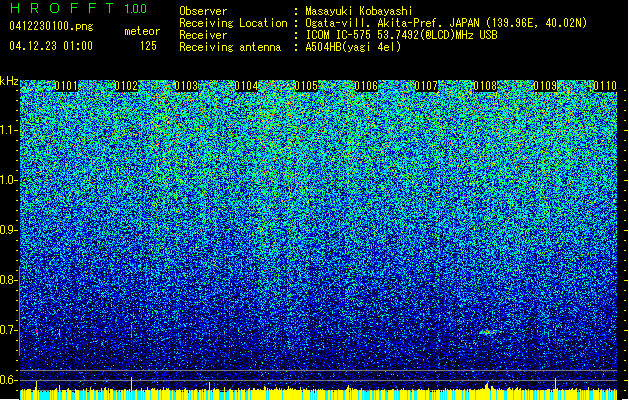Image resolution: width=629 pixels, height=400 pixels.
Task: Click the 0109 time marker
Action: pos(546,86)
